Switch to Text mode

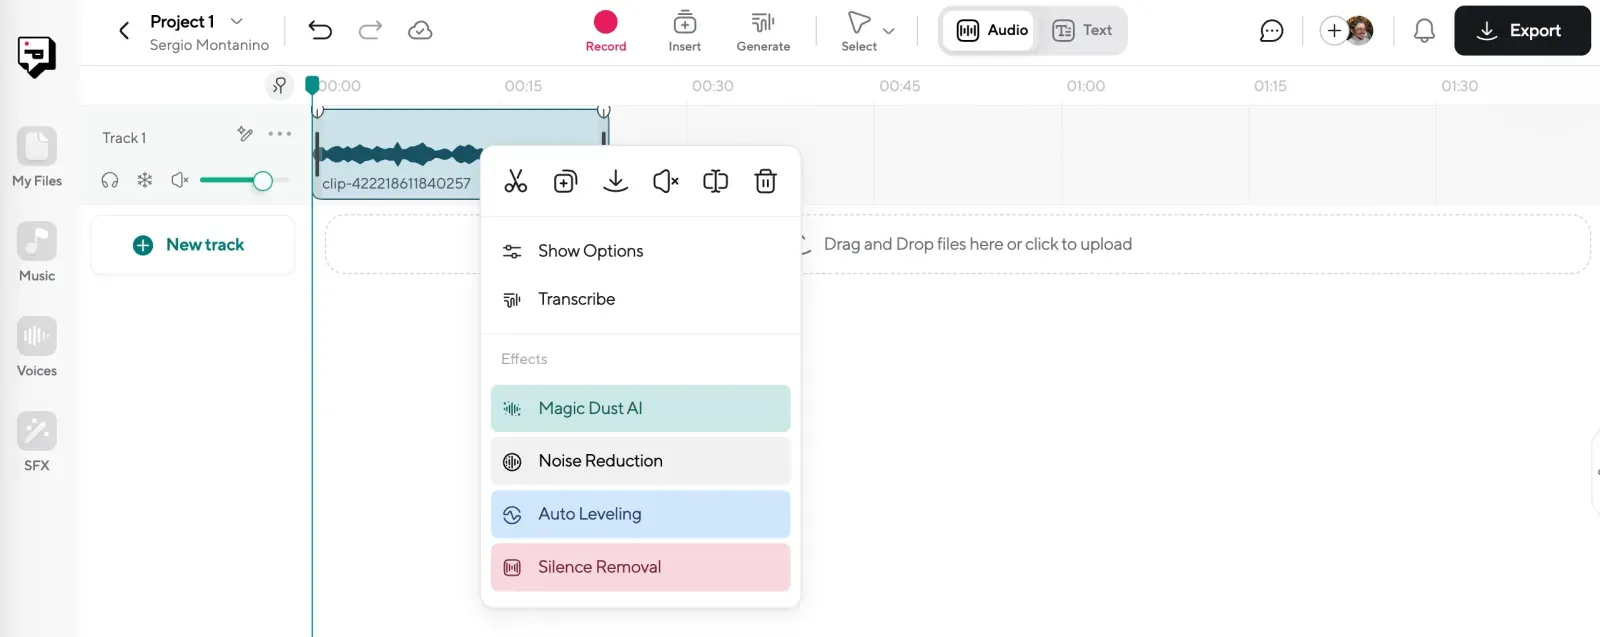pos(1083,30)
